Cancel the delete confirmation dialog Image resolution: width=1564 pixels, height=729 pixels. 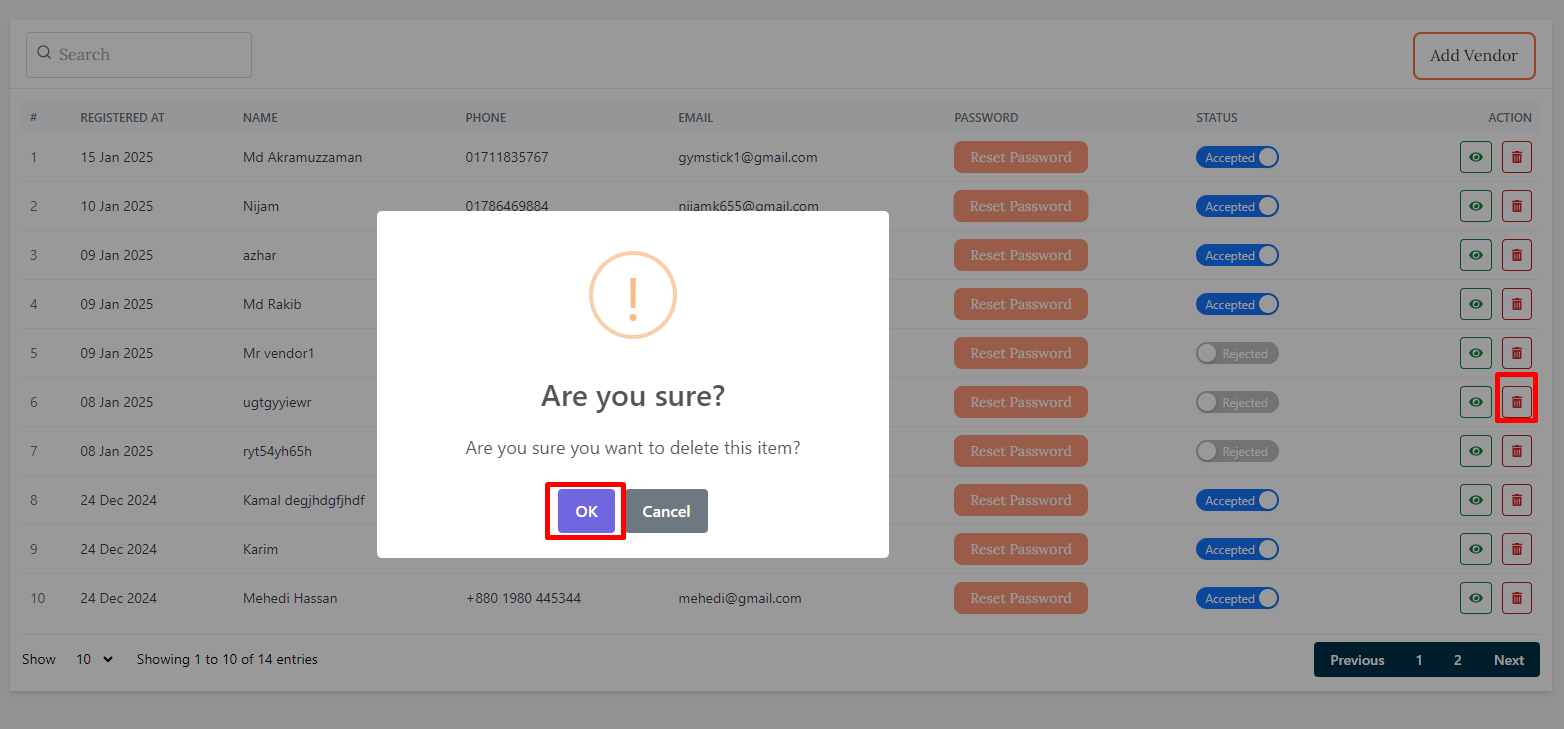666,511
